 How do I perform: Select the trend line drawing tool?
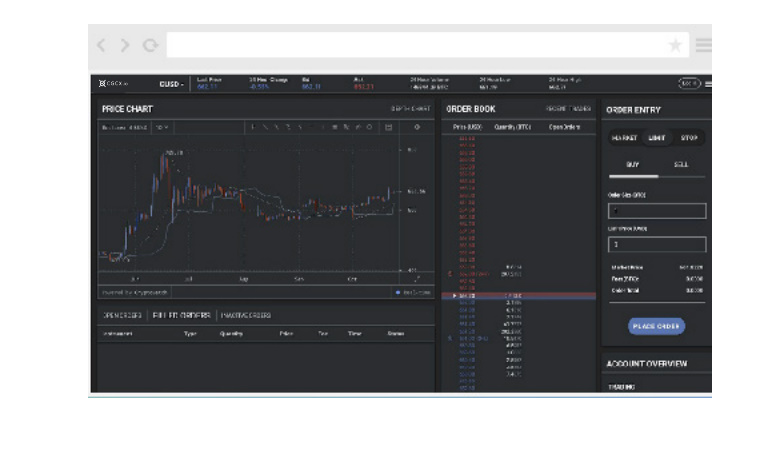265,127
